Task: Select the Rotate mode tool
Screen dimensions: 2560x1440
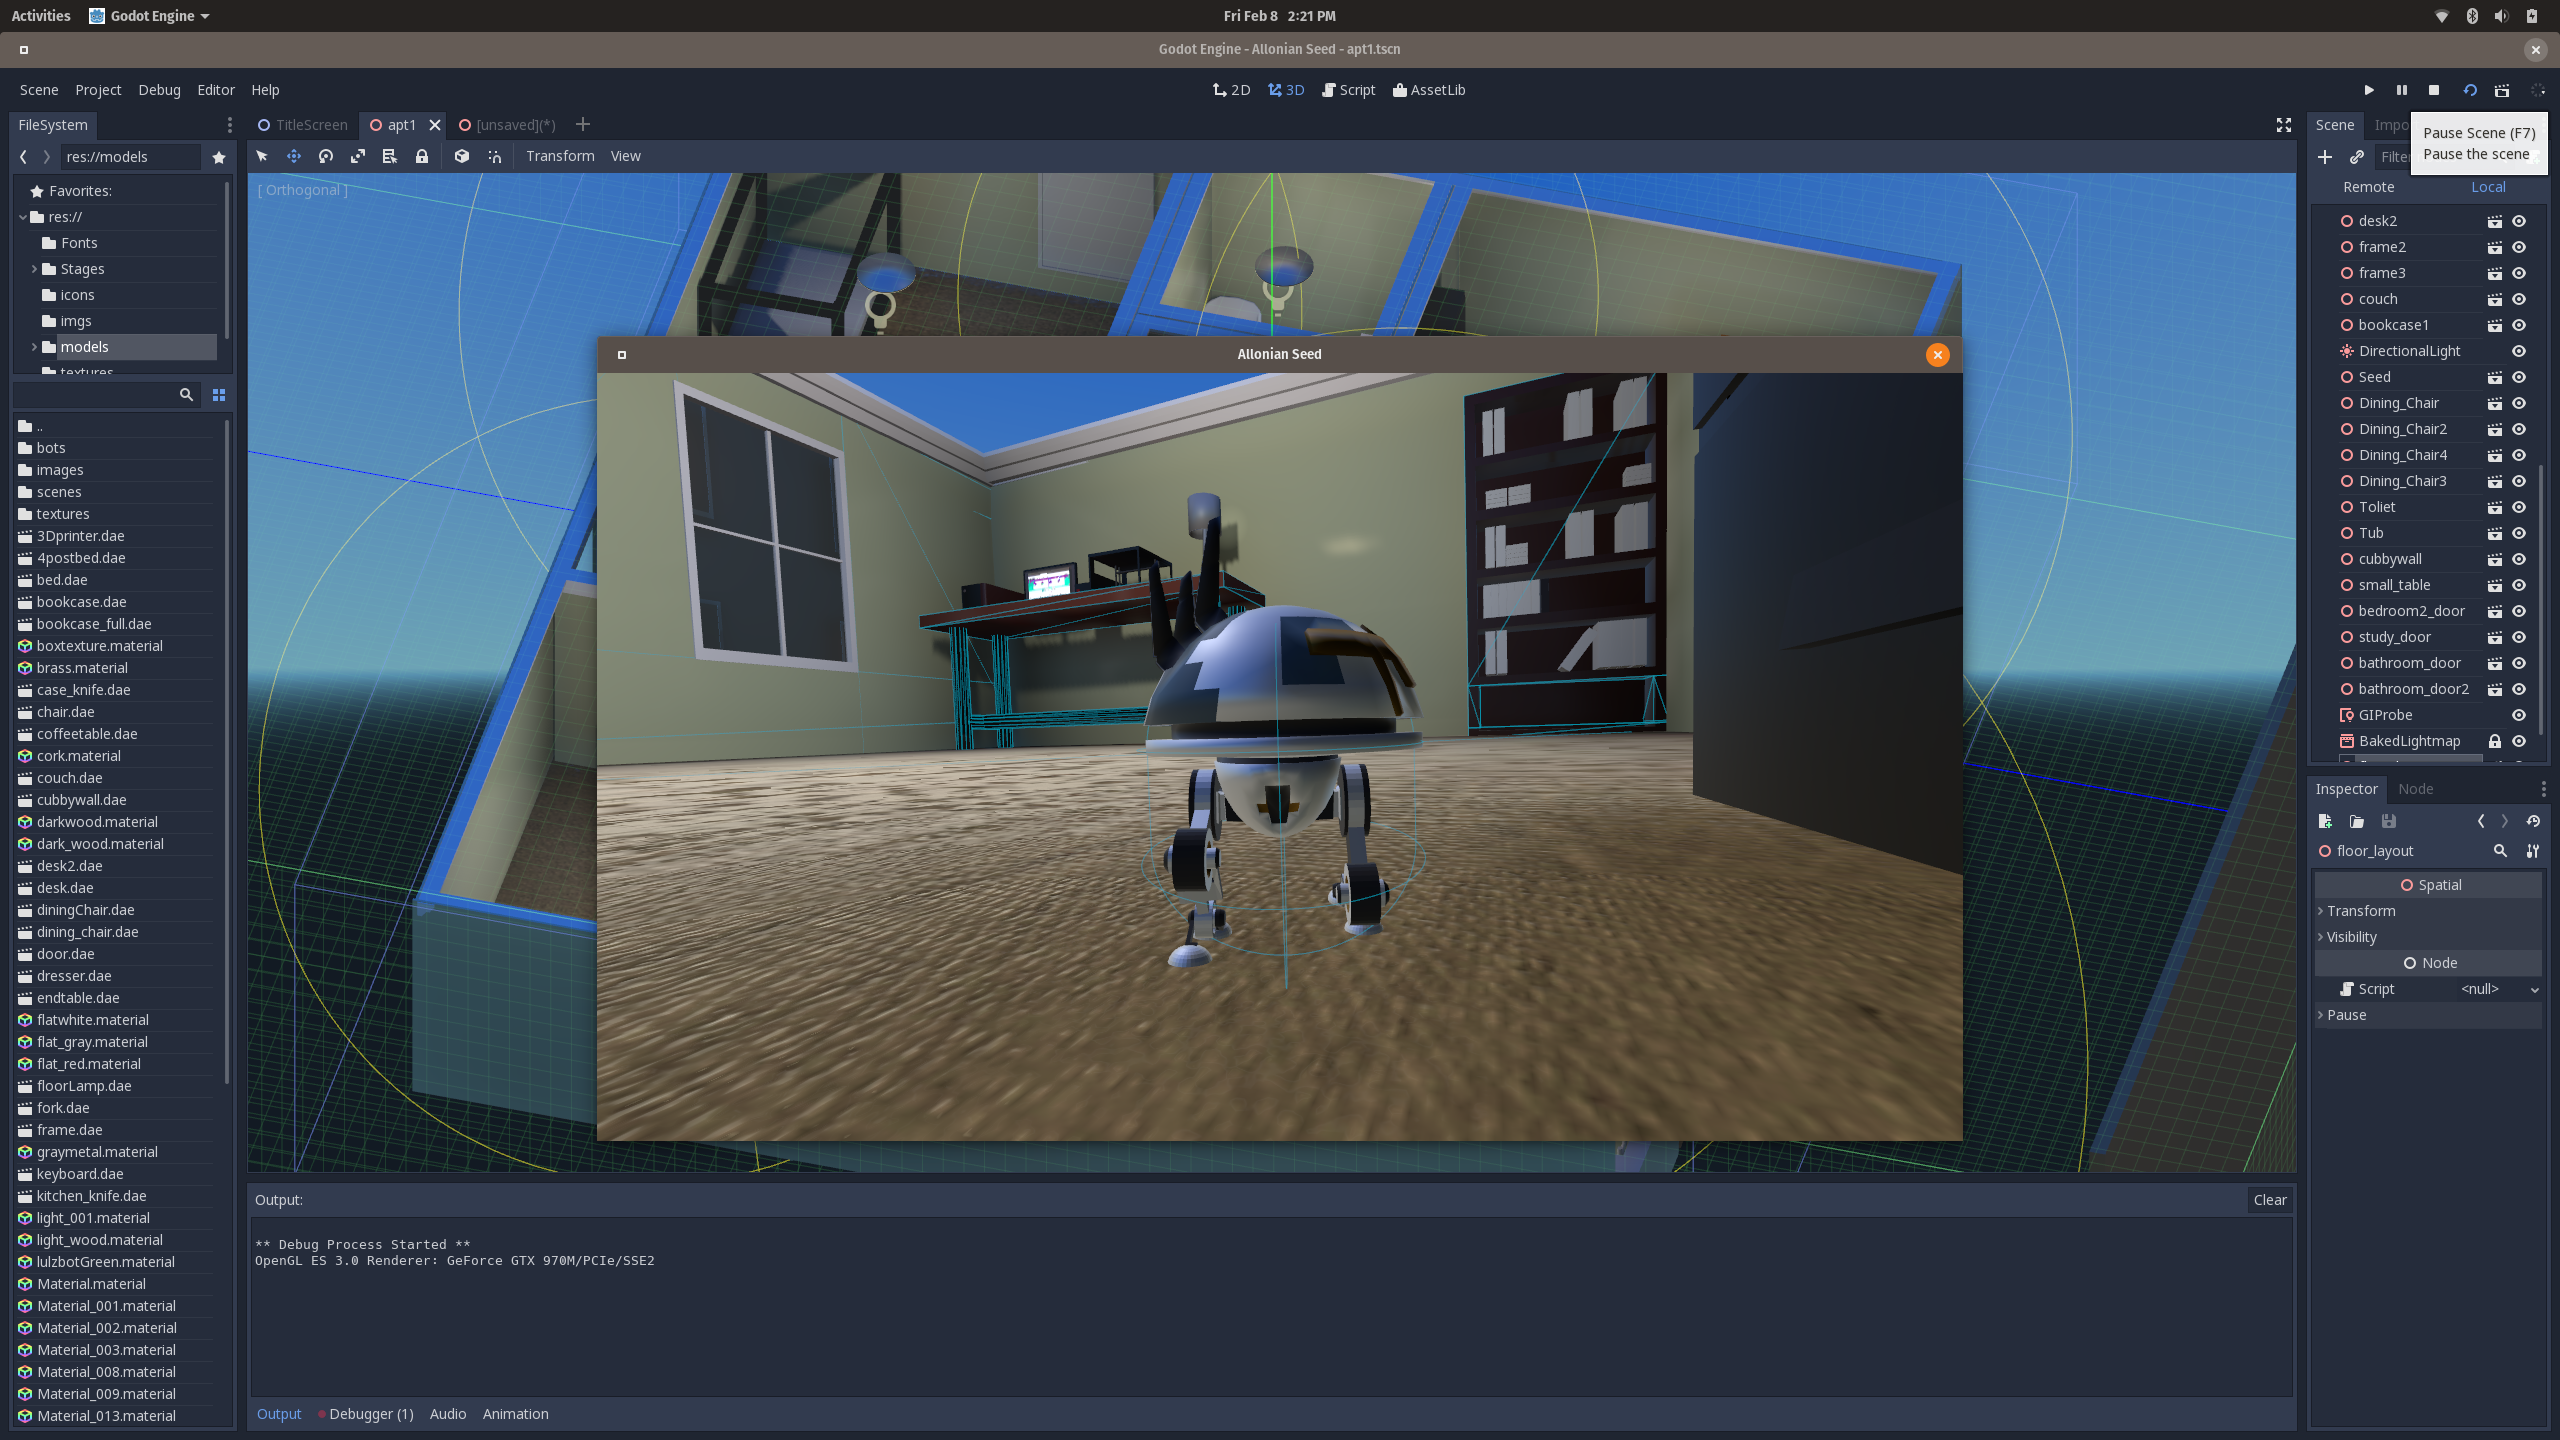Action: tap(326, 156)
